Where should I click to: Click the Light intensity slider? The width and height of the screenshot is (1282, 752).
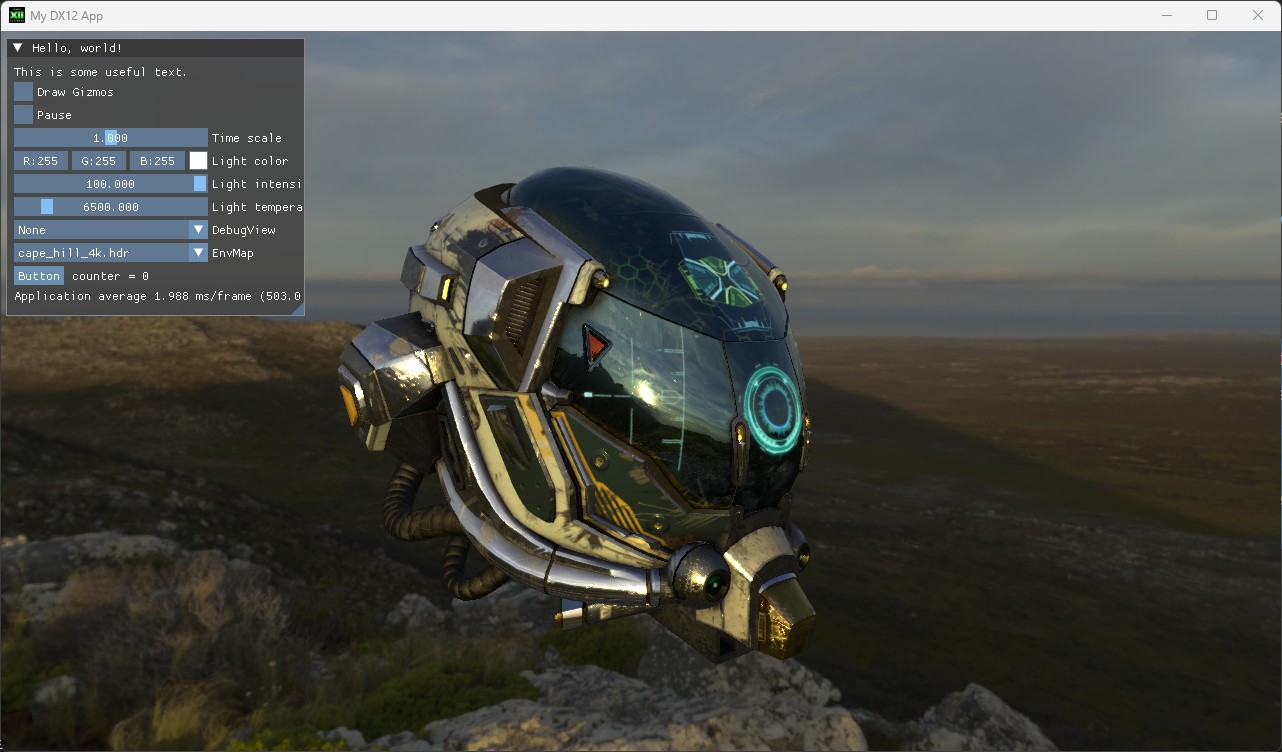(110, 184)
